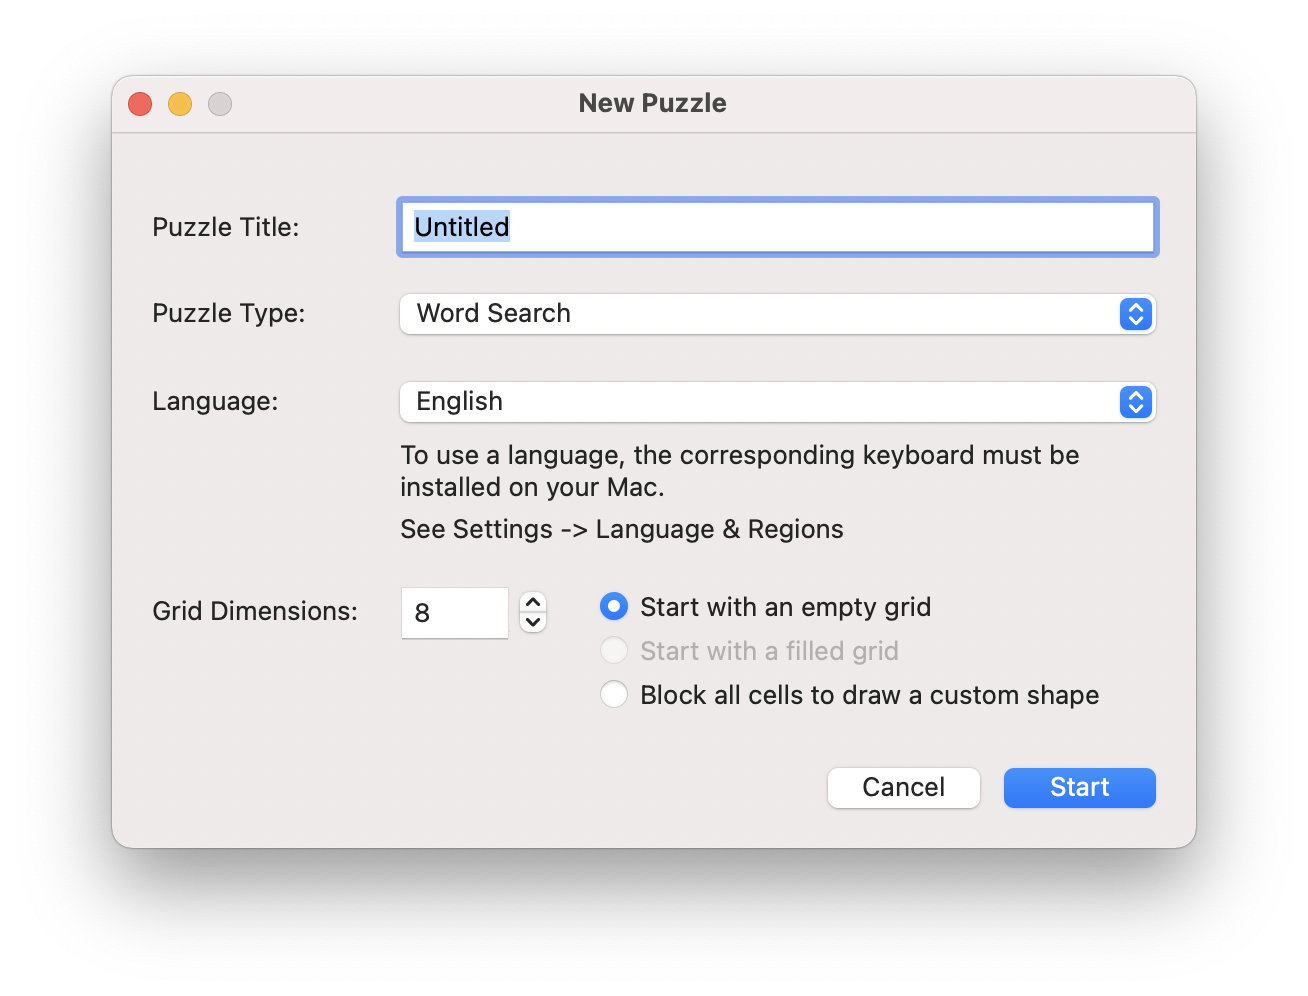Click the grayed-out zoom button
Screen dimensions: 1308x996
click(219, 103)
